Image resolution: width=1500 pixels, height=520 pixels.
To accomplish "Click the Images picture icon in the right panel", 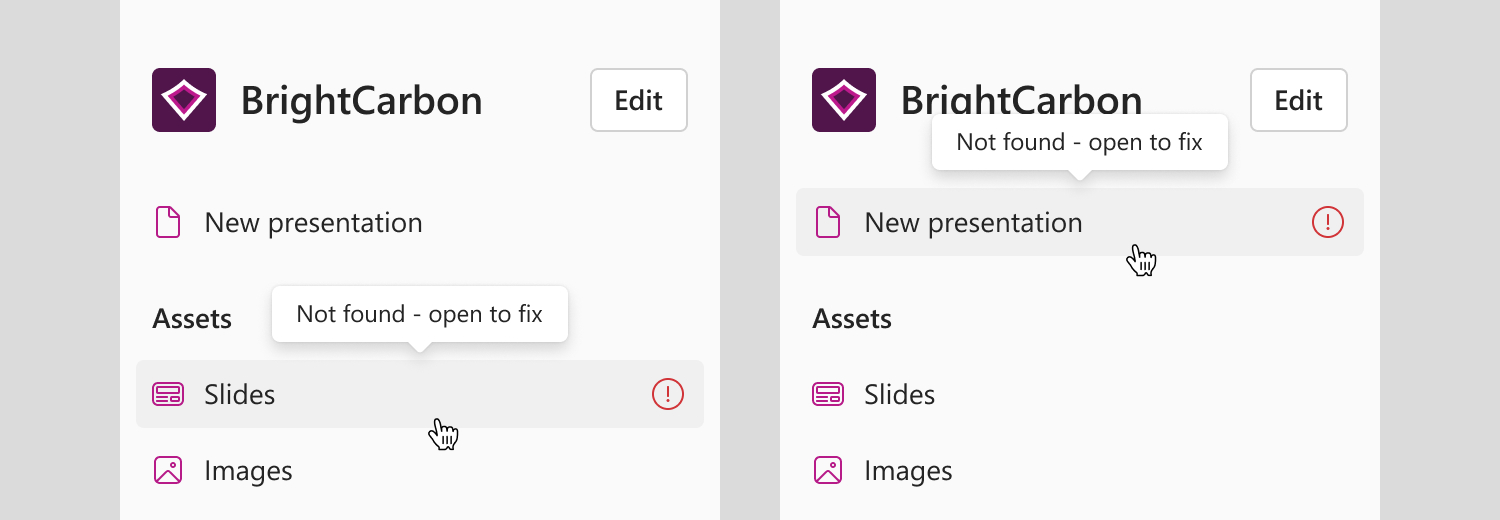I will (x=828, y=471).
